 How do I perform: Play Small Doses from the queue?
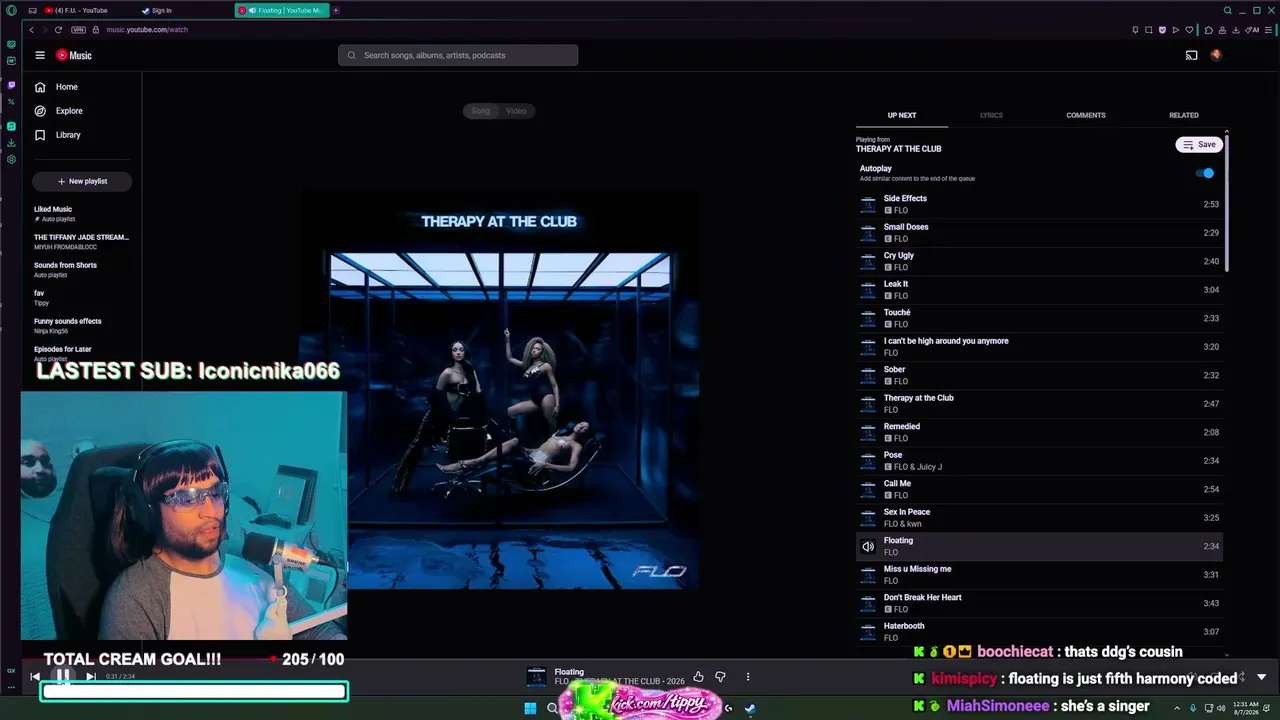1040,233
